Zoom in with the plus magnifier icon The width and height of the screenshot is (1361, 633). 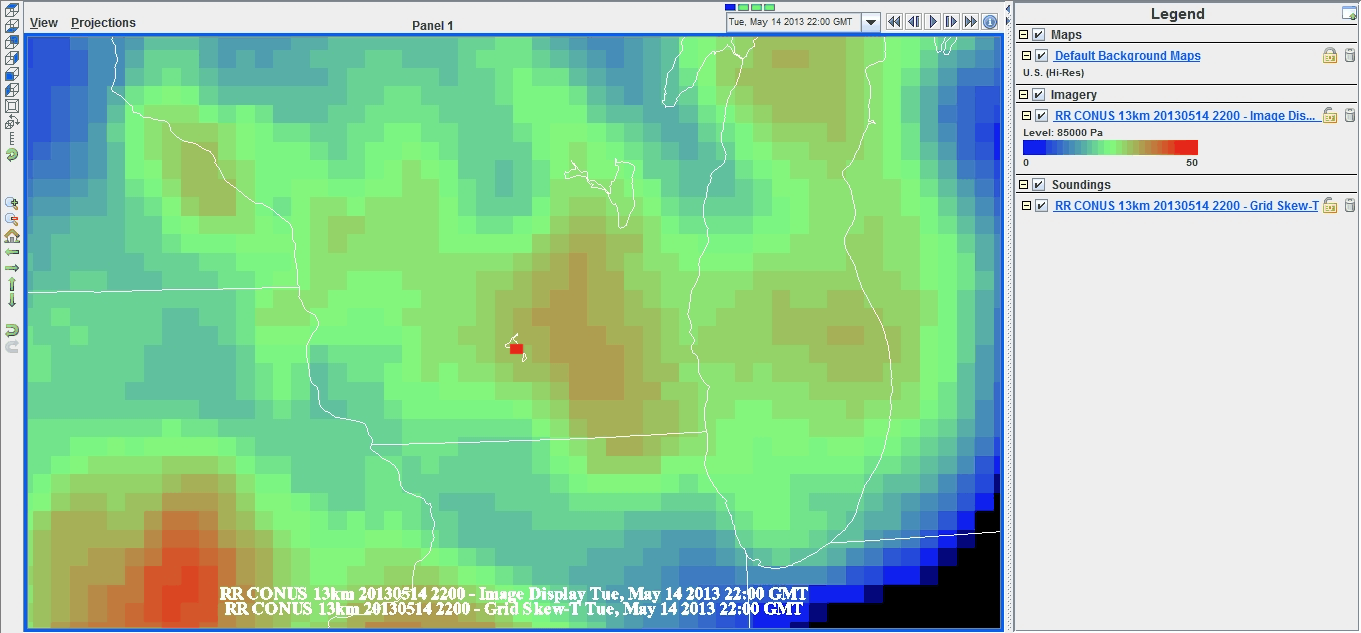[12, 203]
